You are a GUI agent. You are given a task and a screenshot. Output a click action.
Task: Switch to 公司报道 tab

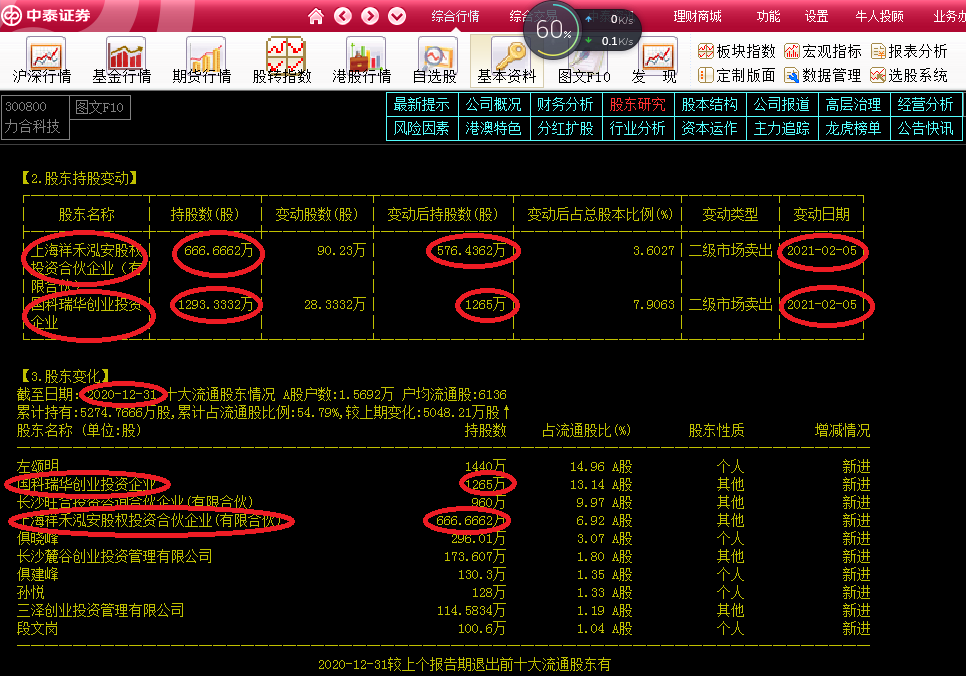[x=782, y=104]
